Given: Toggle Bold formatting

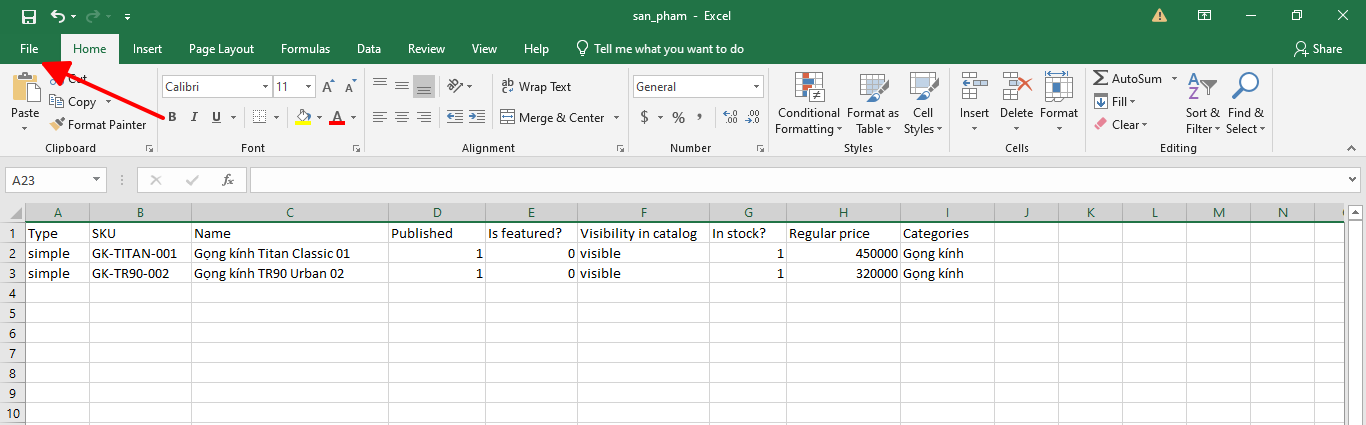Looking at the screenshot, I should [x=172, y=117].
